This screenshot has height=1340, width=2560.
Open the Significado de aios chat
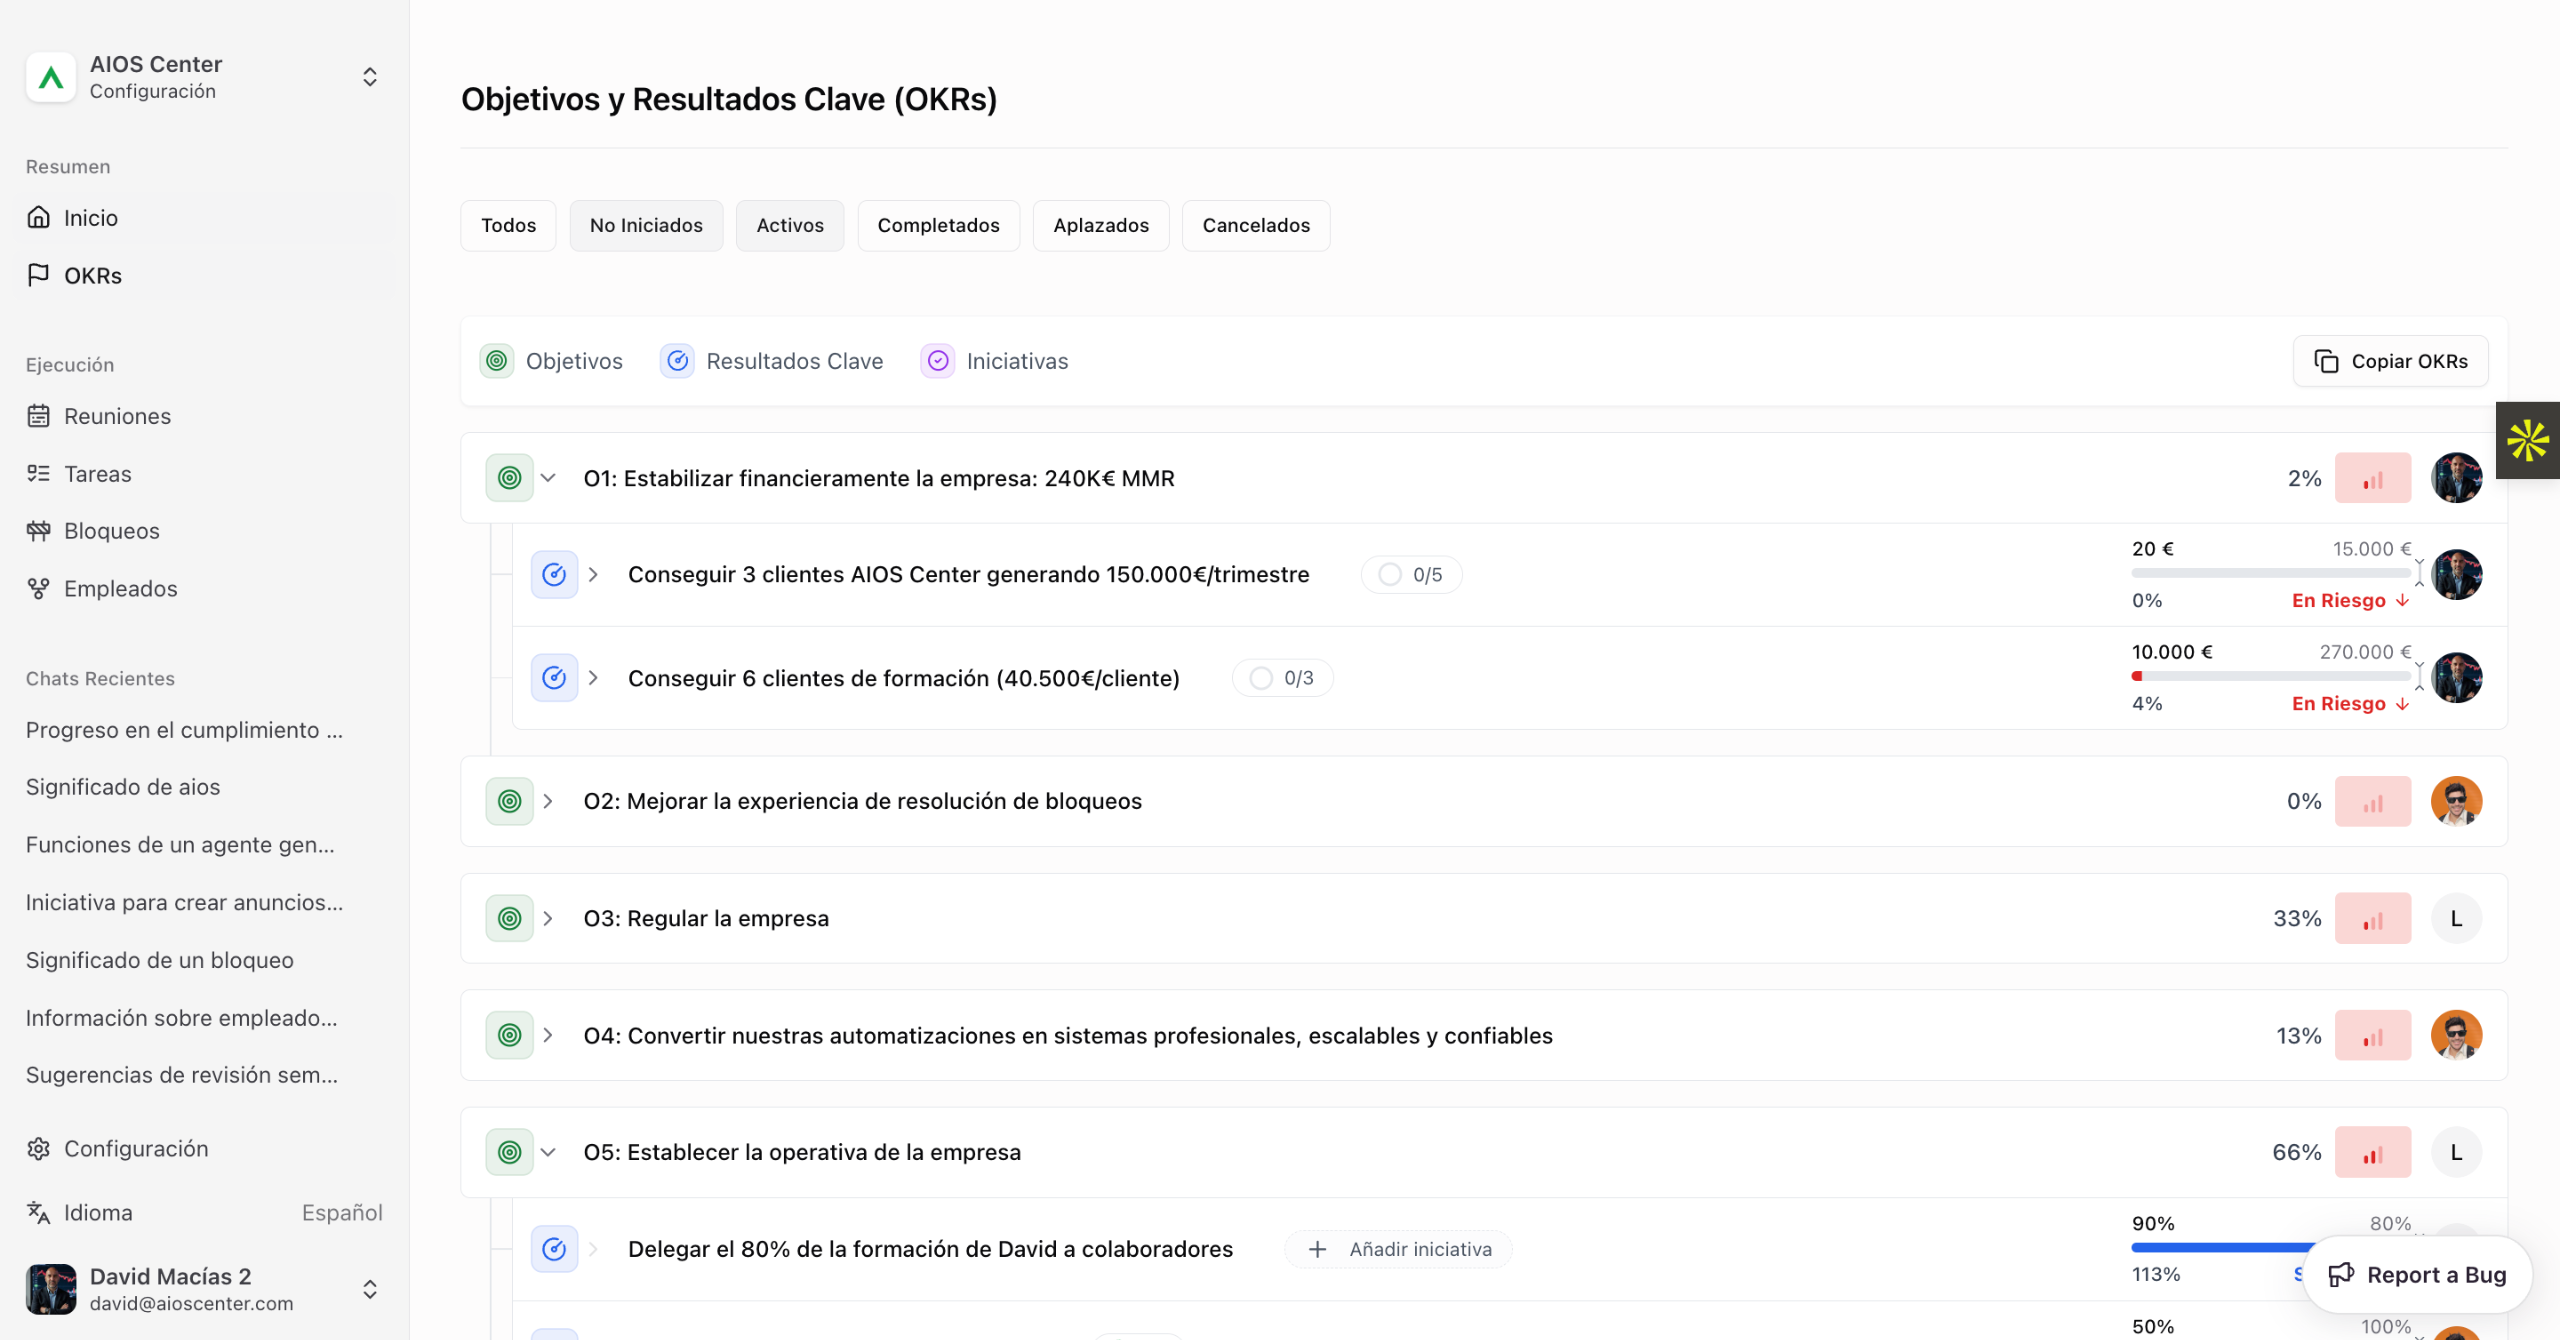pos(123,787)
